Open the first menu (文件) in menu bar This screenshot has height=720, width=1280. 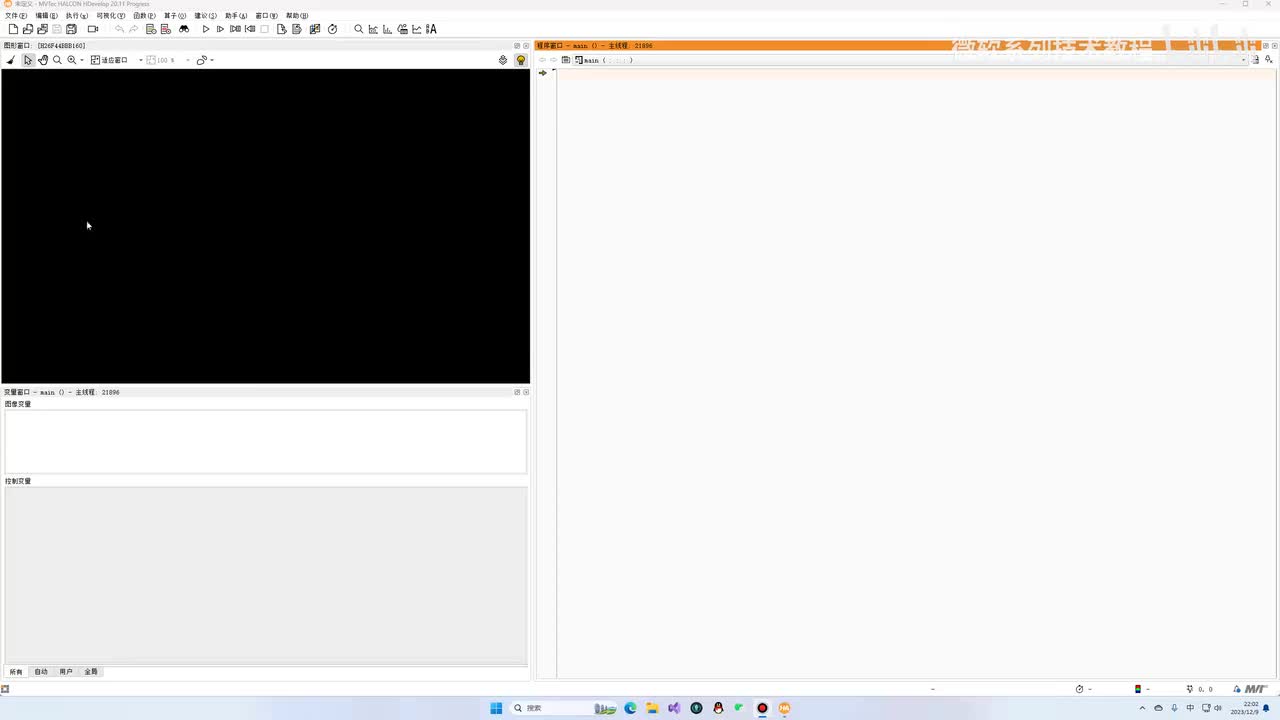pos(16,16)
